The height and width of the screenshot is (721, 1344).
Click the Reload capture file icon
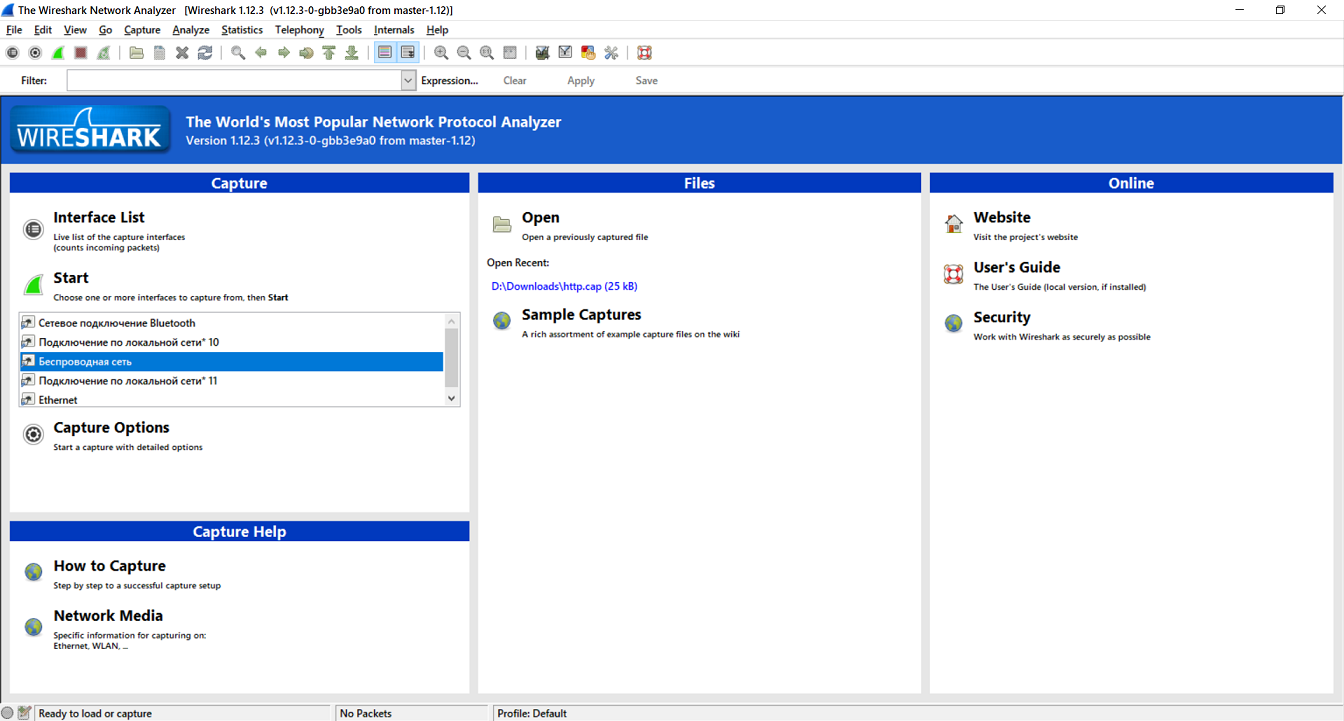pos(205,53)
